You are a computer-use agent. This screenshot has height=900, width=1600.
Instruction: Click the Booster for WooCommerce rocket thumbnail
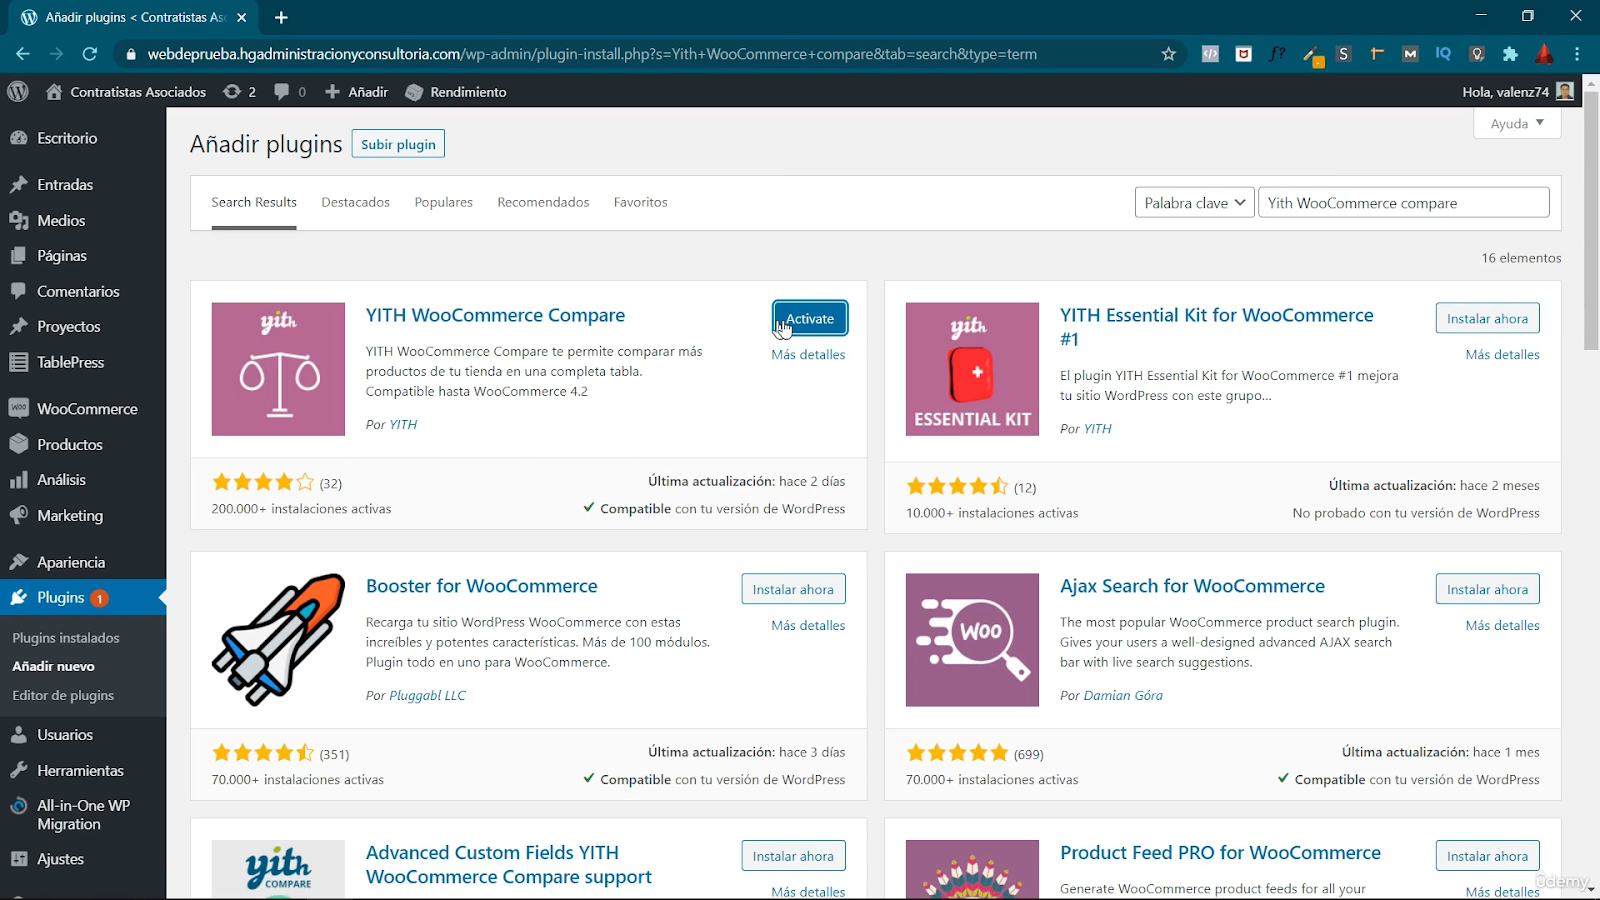click(278, 640)
